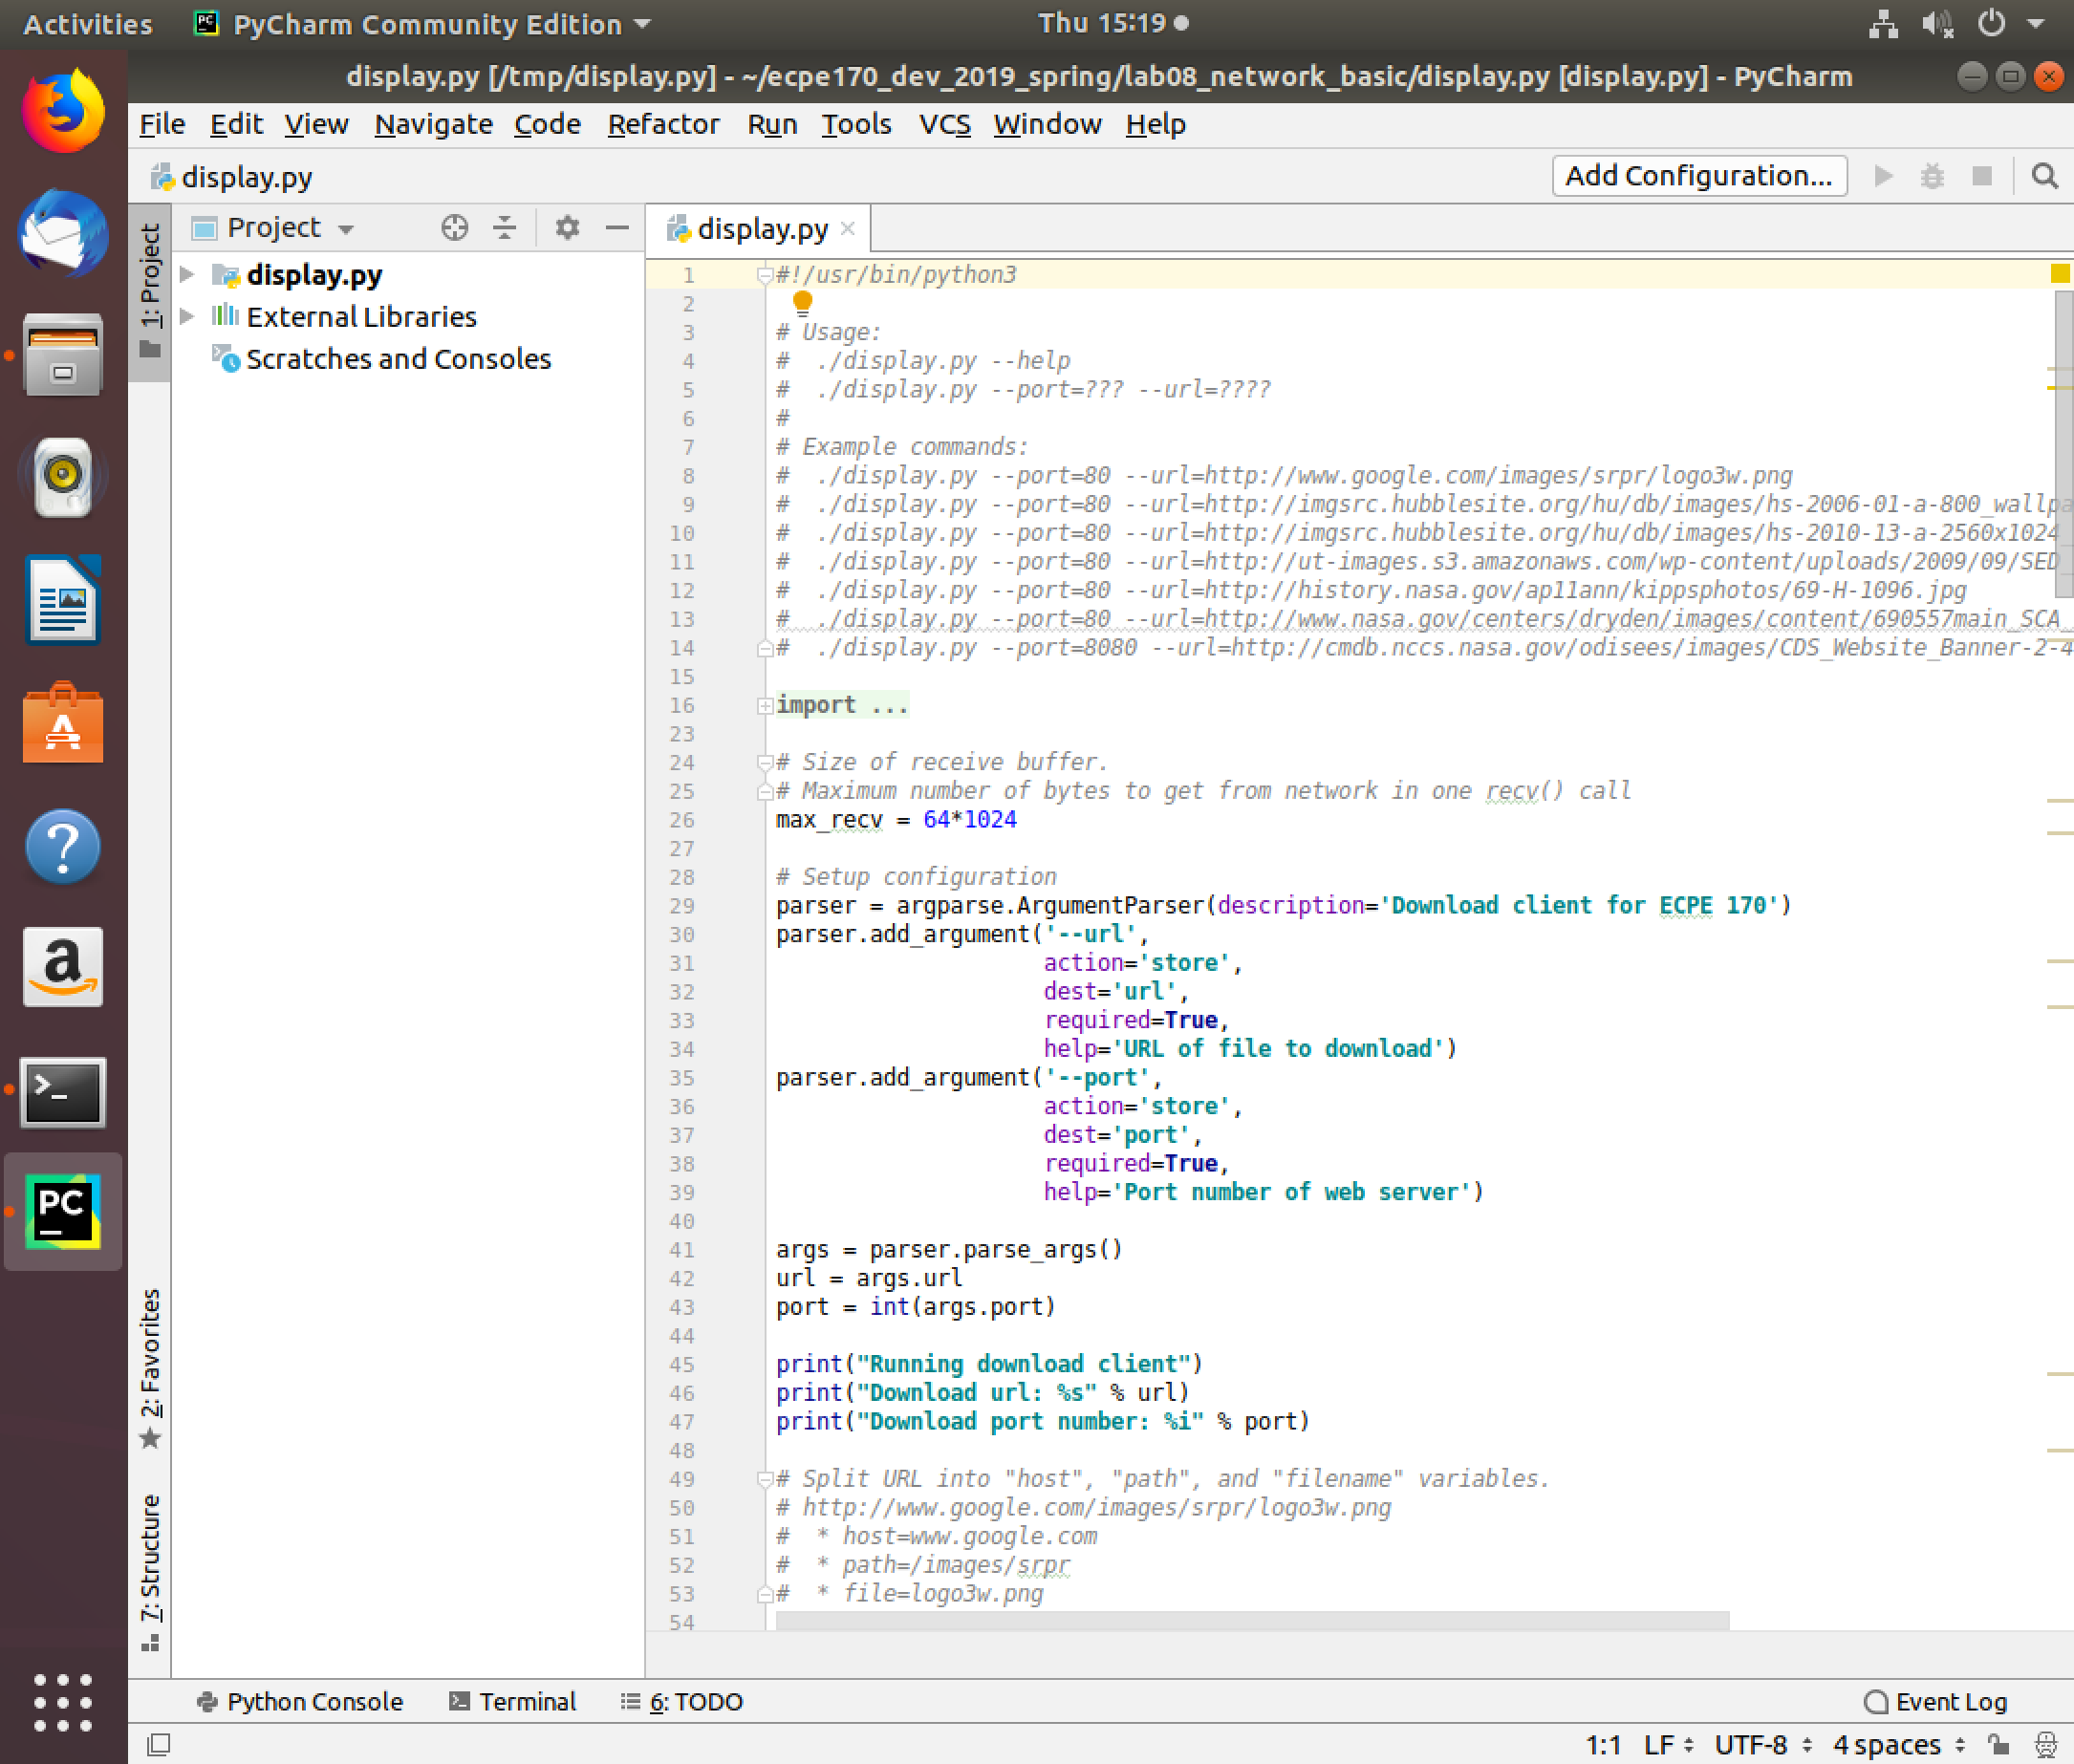Viewport: 2074px width, 1764px height.
Task: Click the collapse all icon in Project panel
Action: click(x=505, y=228)
